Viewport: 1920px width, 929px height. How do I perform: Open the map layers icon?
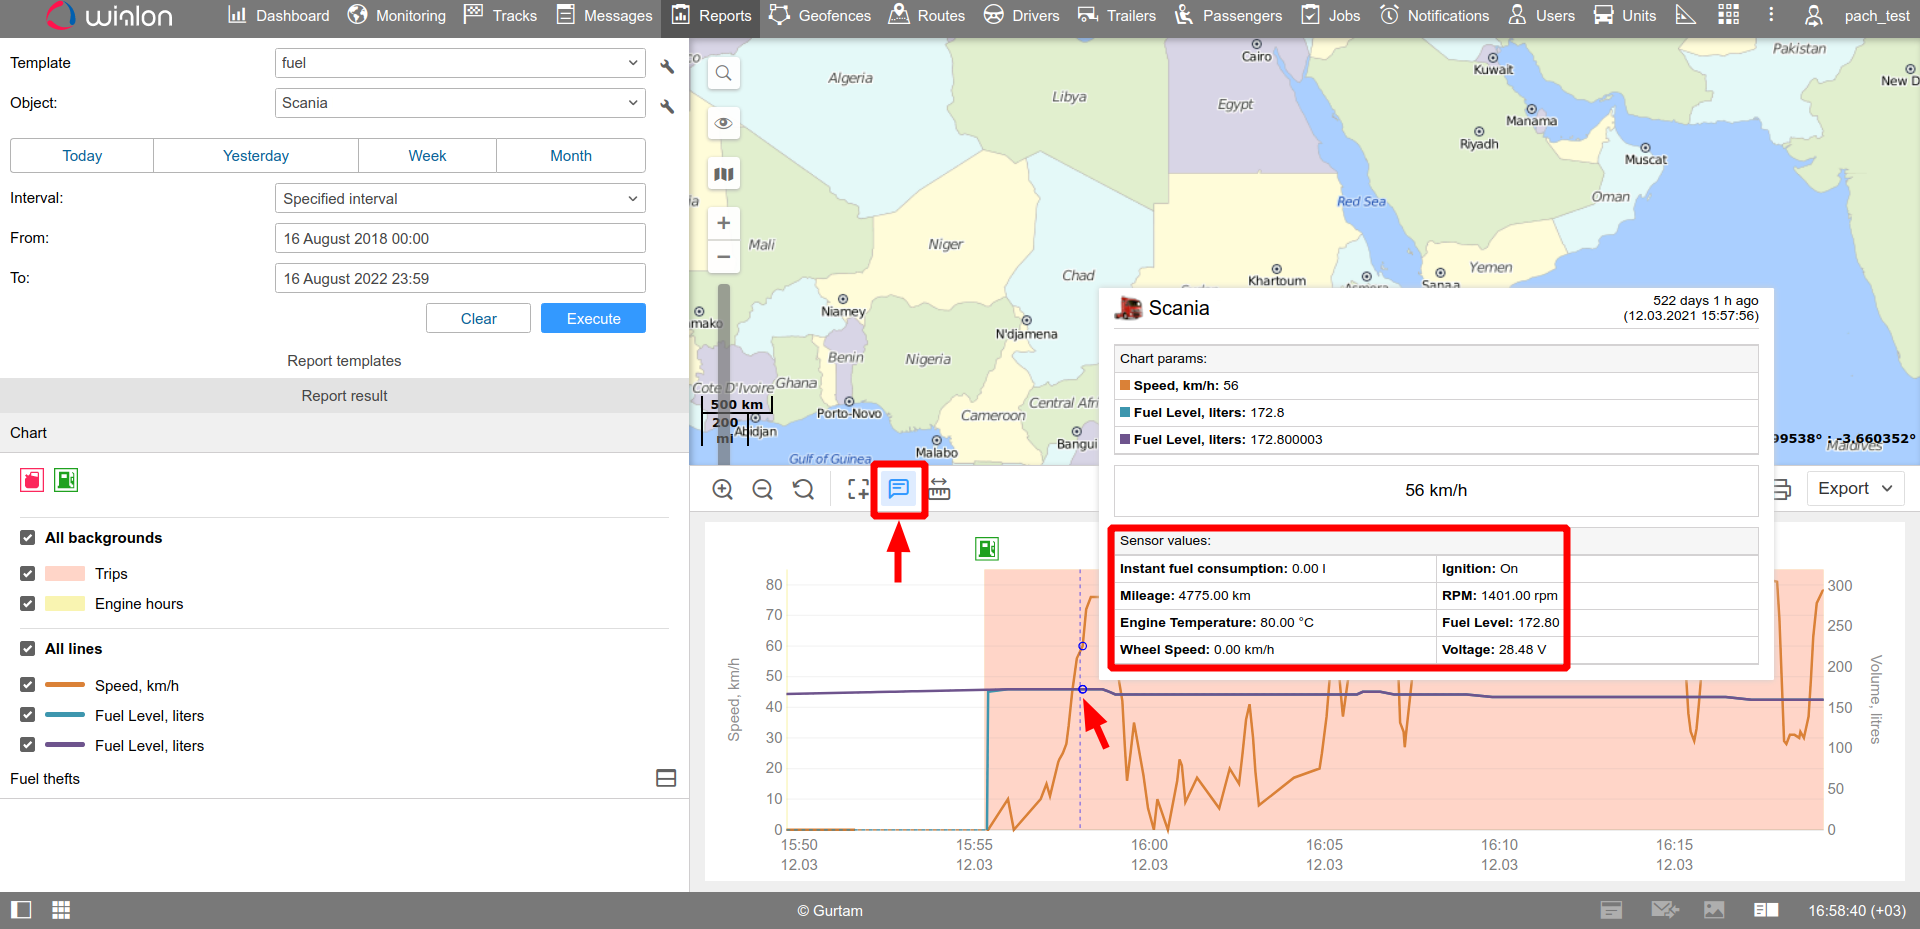pos(724,174)
